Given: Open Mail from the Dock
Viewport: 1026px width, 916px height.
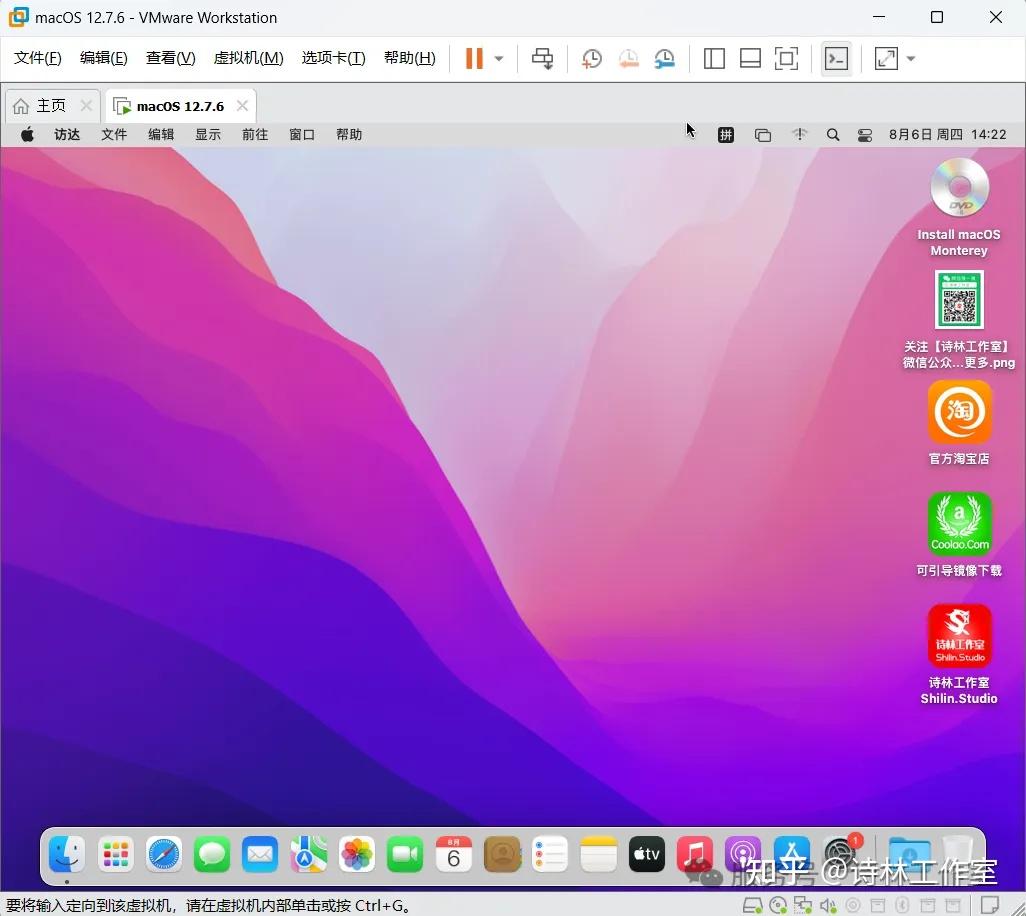Looking at the screenshot, I should click(x=260, y=854).
